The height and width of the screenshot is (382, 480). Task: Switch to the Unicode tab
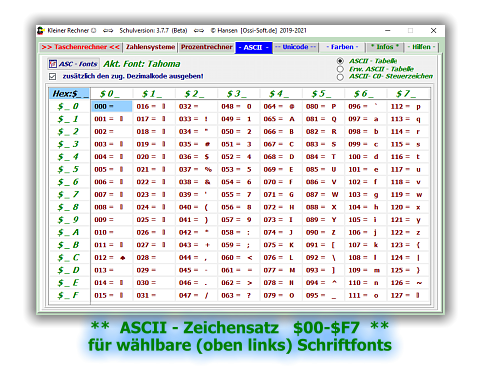click(295, 47)
